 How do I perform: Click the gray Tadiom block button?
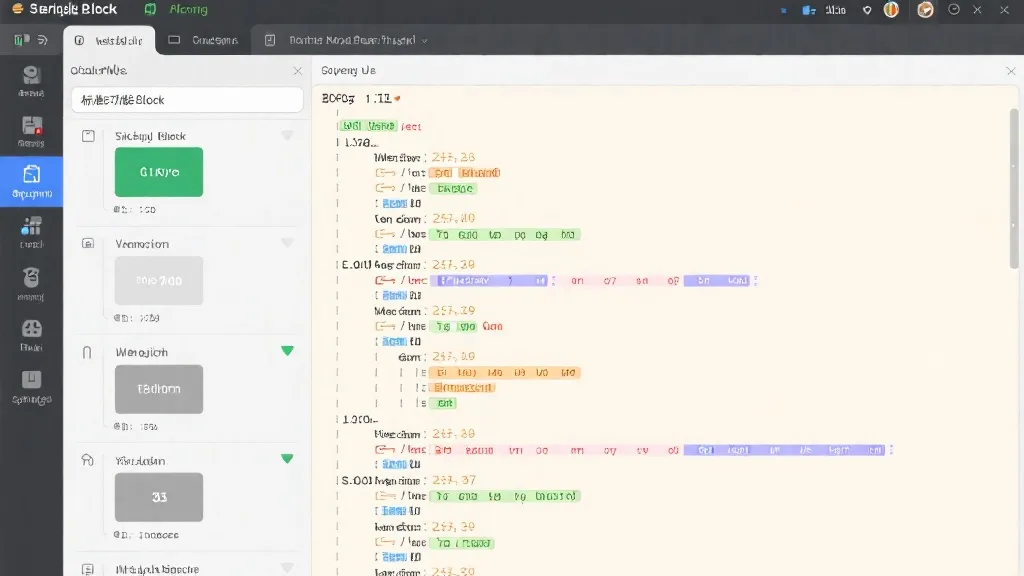click(159, 389)
